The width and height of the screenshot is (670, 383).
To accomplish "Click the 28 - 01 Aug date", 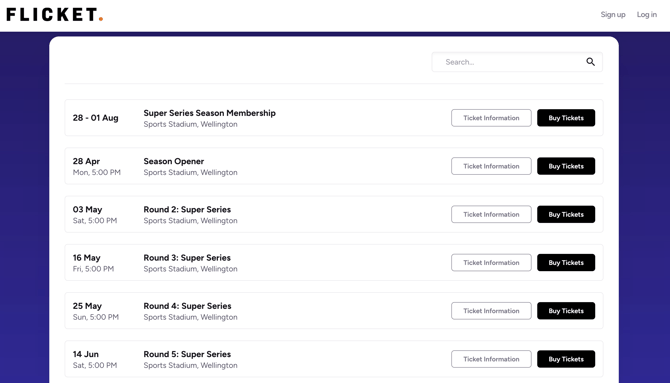I will pos(95,118).
